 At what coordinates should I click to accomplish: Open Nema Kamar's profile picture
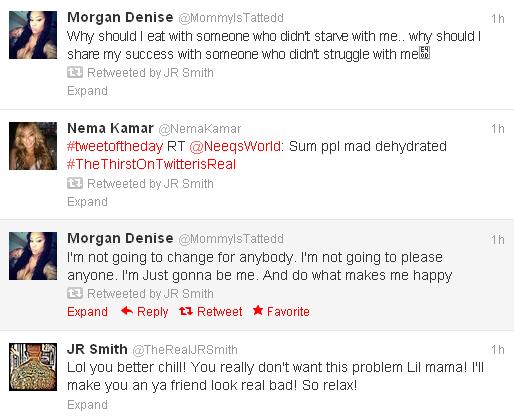33,146
